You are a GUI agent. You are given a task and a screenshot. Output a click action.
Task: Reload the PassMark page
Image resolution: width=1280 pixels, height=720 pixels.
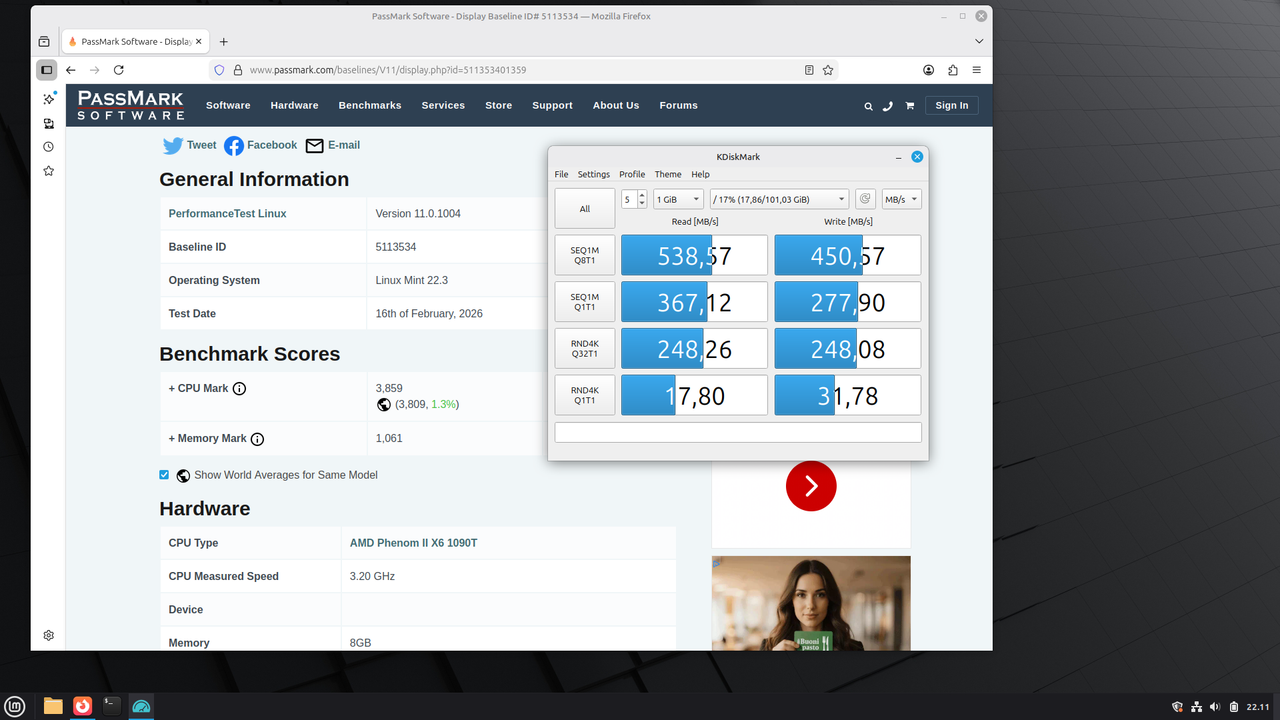click(x=118, y=70)
